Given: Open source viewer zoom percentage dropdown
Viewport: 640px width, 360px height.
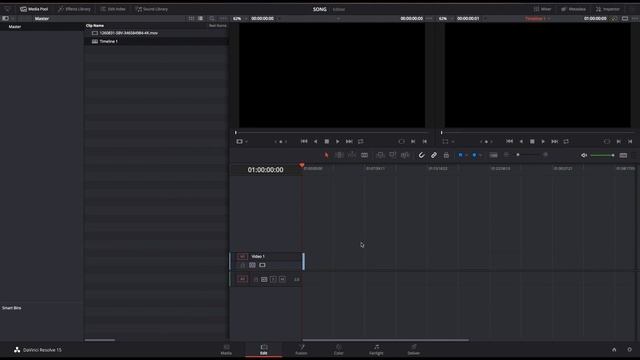Looking at the screenshot, I should [x=240, y=18].
